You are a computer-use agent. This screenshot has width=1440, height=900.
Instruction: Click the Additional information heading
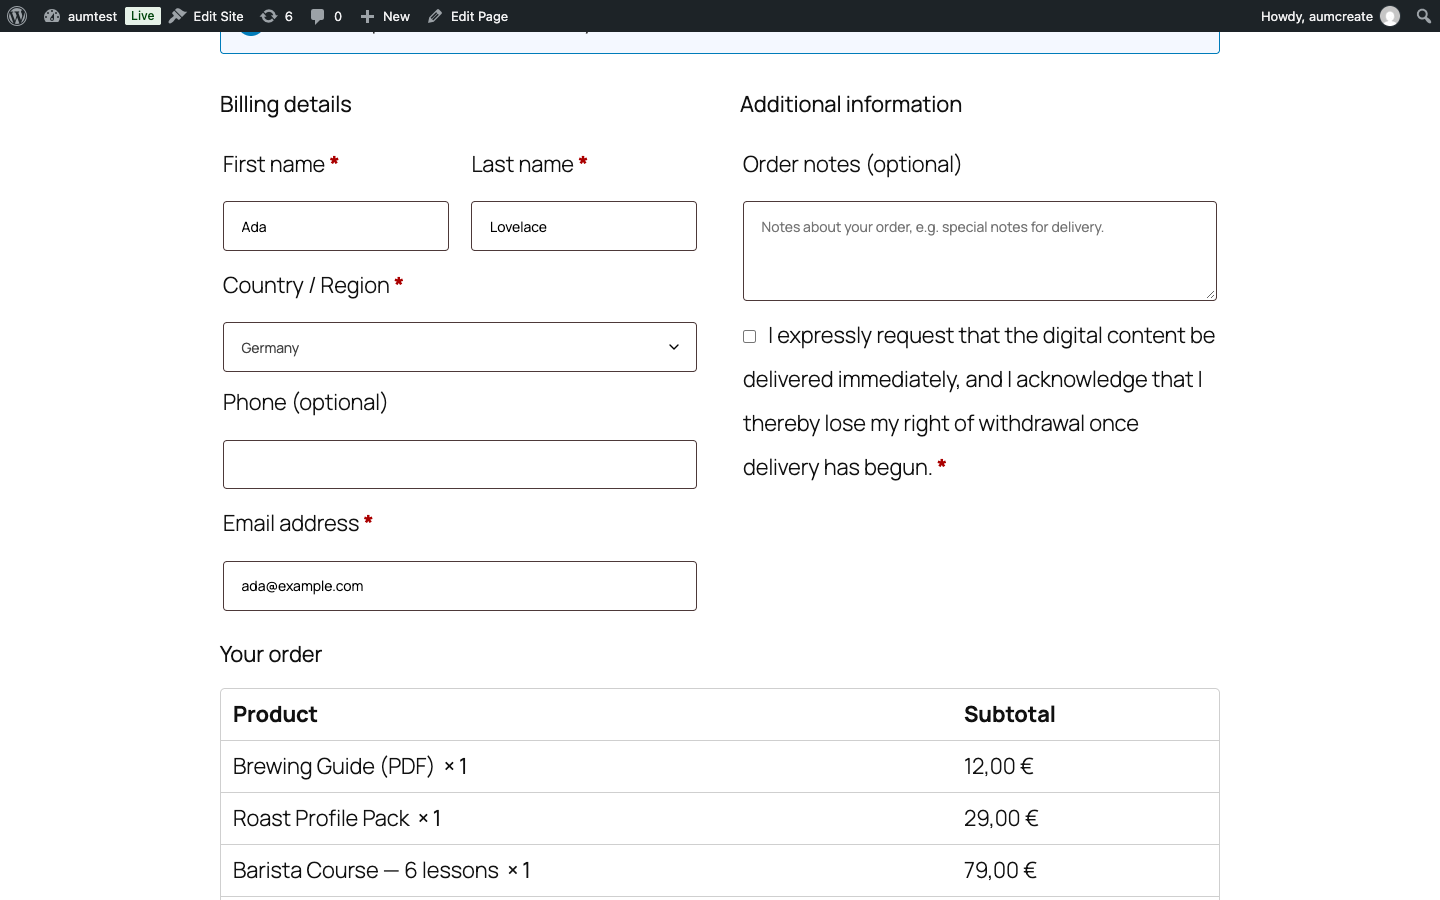click(851, 105)
